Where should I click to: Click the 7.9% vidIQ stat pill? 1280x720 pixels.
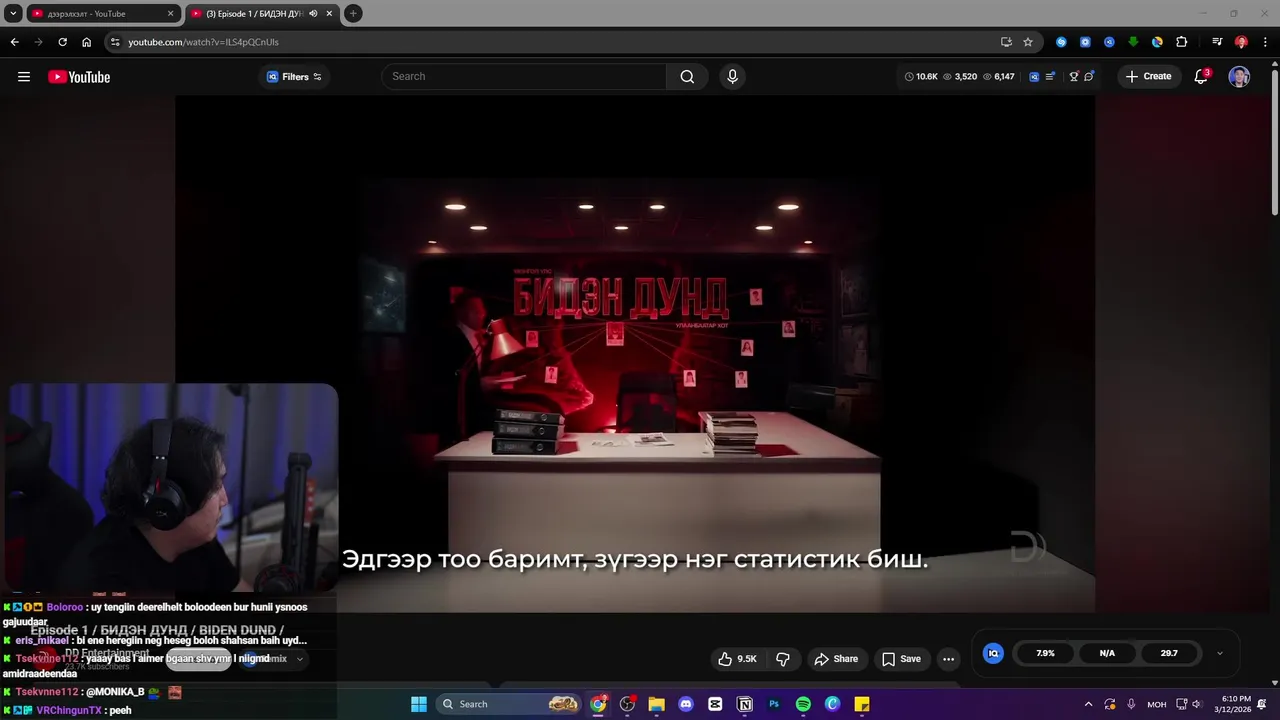(1045, 653)
